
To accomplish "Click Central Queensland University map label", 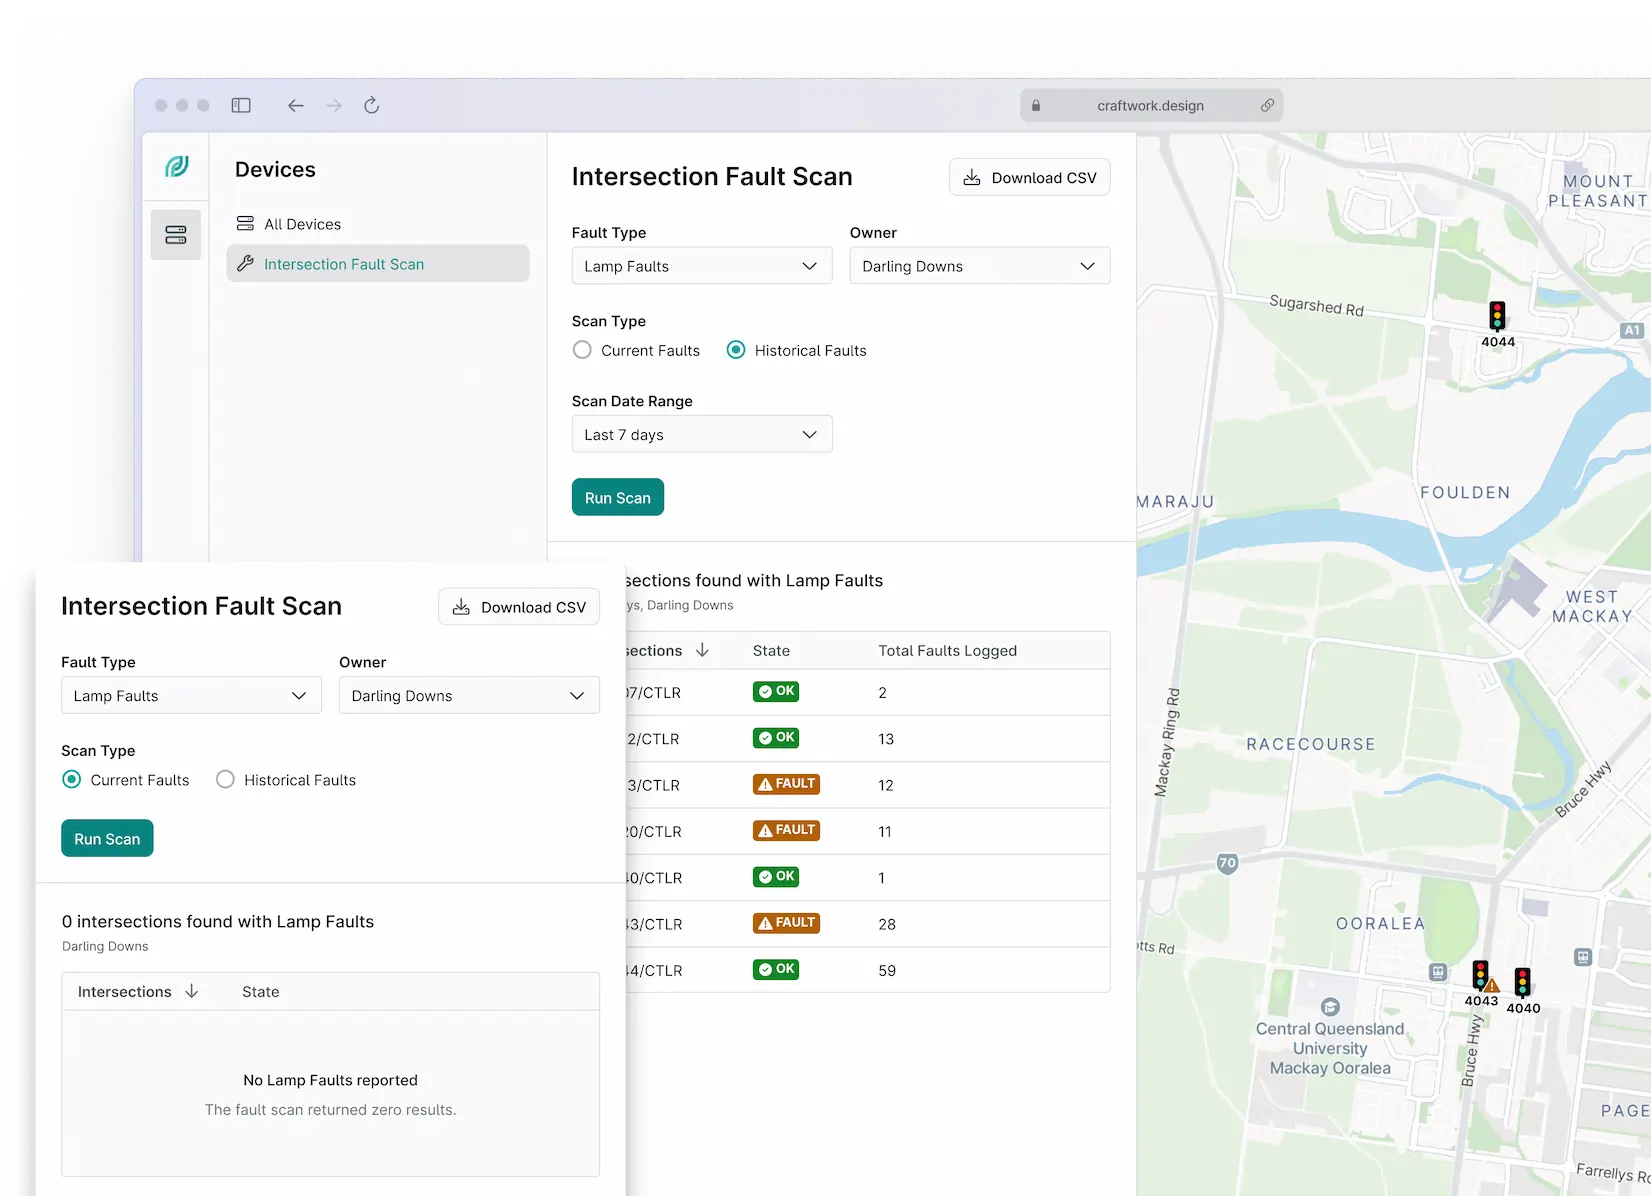I will click(1330, 1048).
